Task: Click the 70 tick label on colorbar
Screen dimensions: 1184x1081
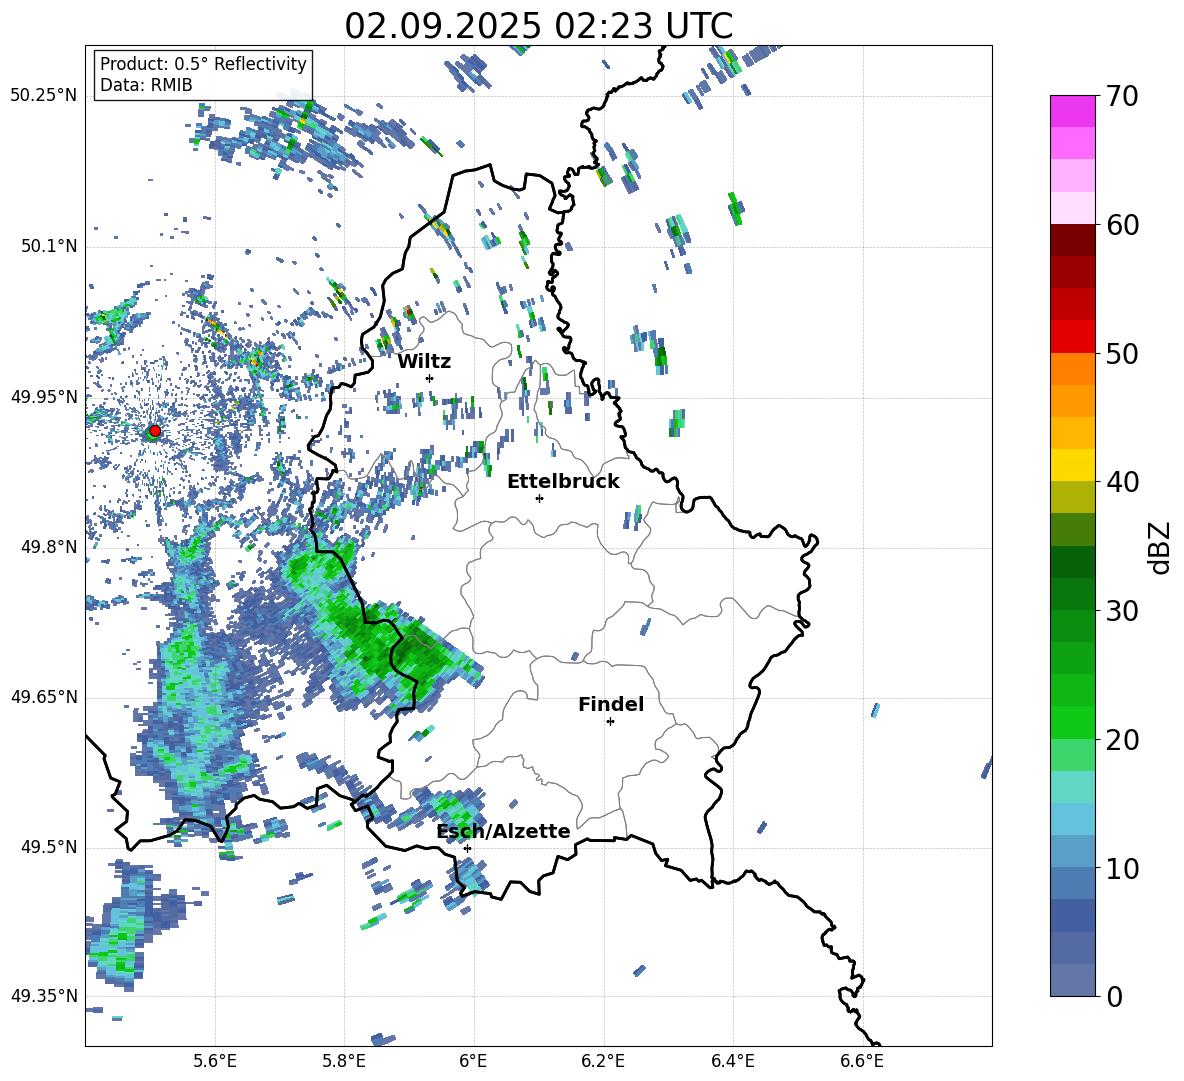Action: click(1123, 97)
